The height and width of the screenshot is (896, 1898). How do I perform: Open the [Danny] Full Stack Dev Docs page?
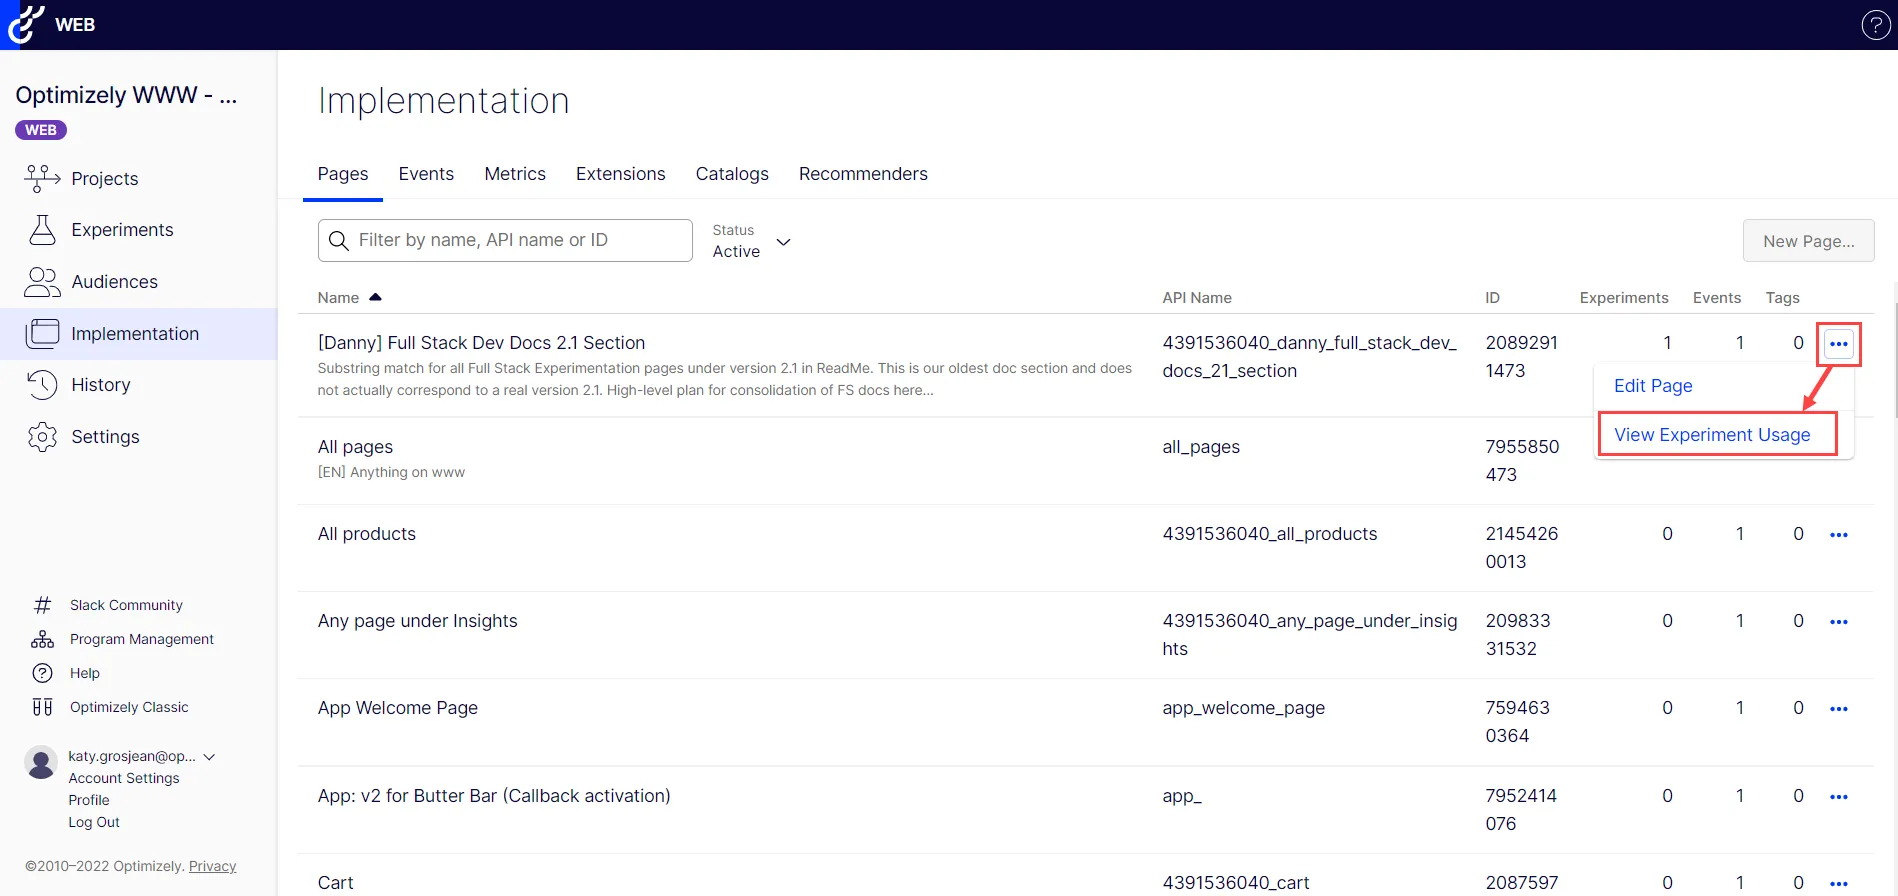click(481, 343)
